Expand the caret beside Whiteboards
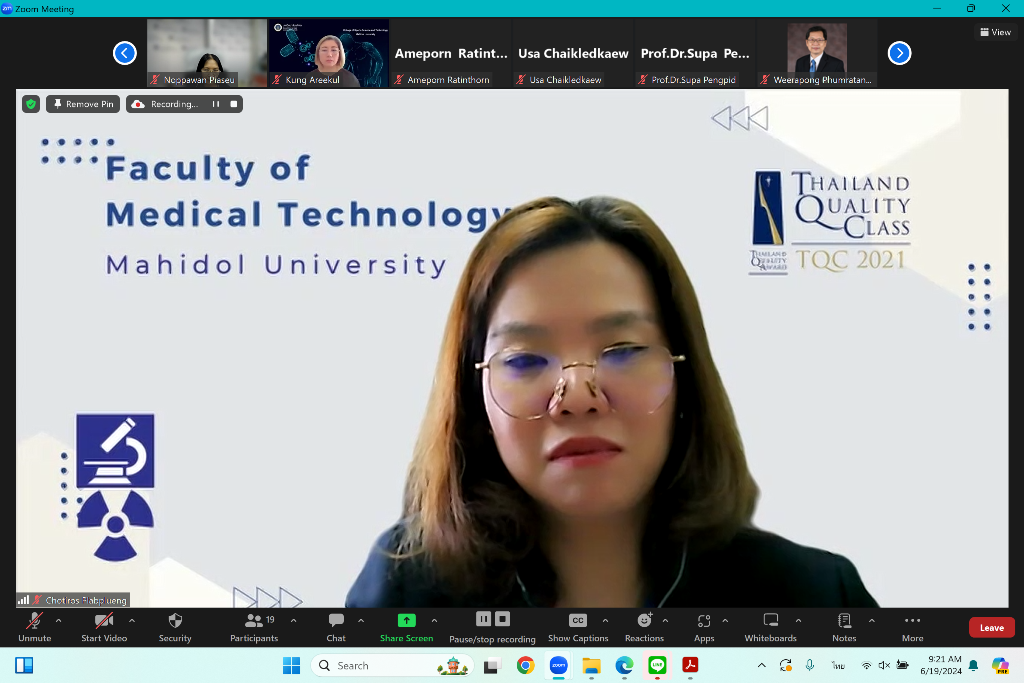 [798, 620]
